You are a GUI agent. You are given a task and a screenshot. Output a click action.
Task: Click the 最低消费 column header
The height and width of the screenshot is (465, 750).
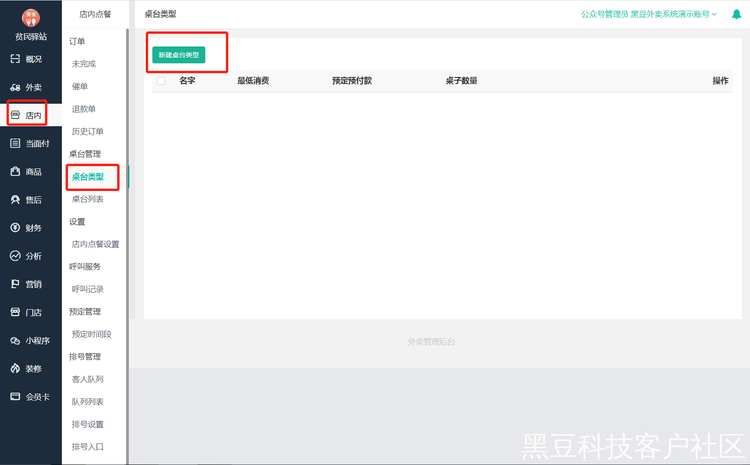(253, 80)
